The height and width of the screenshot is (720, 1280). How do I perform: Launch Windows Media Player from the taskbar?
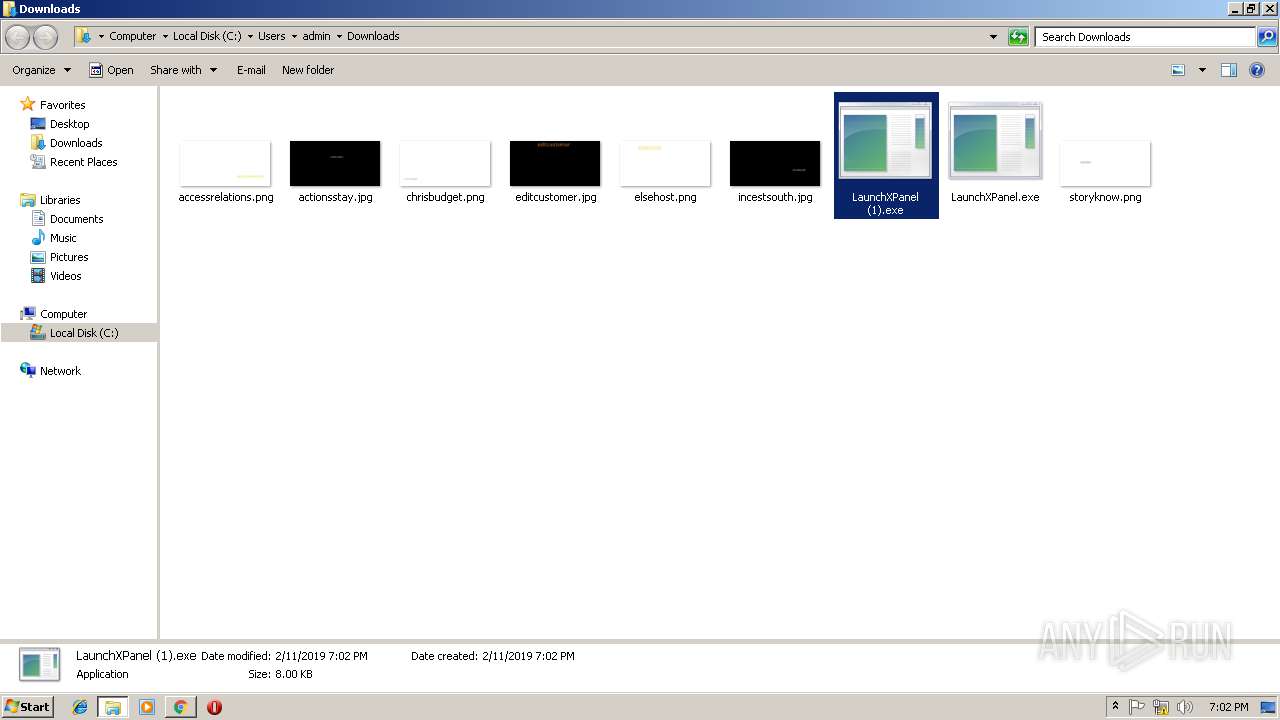(147, 707)
